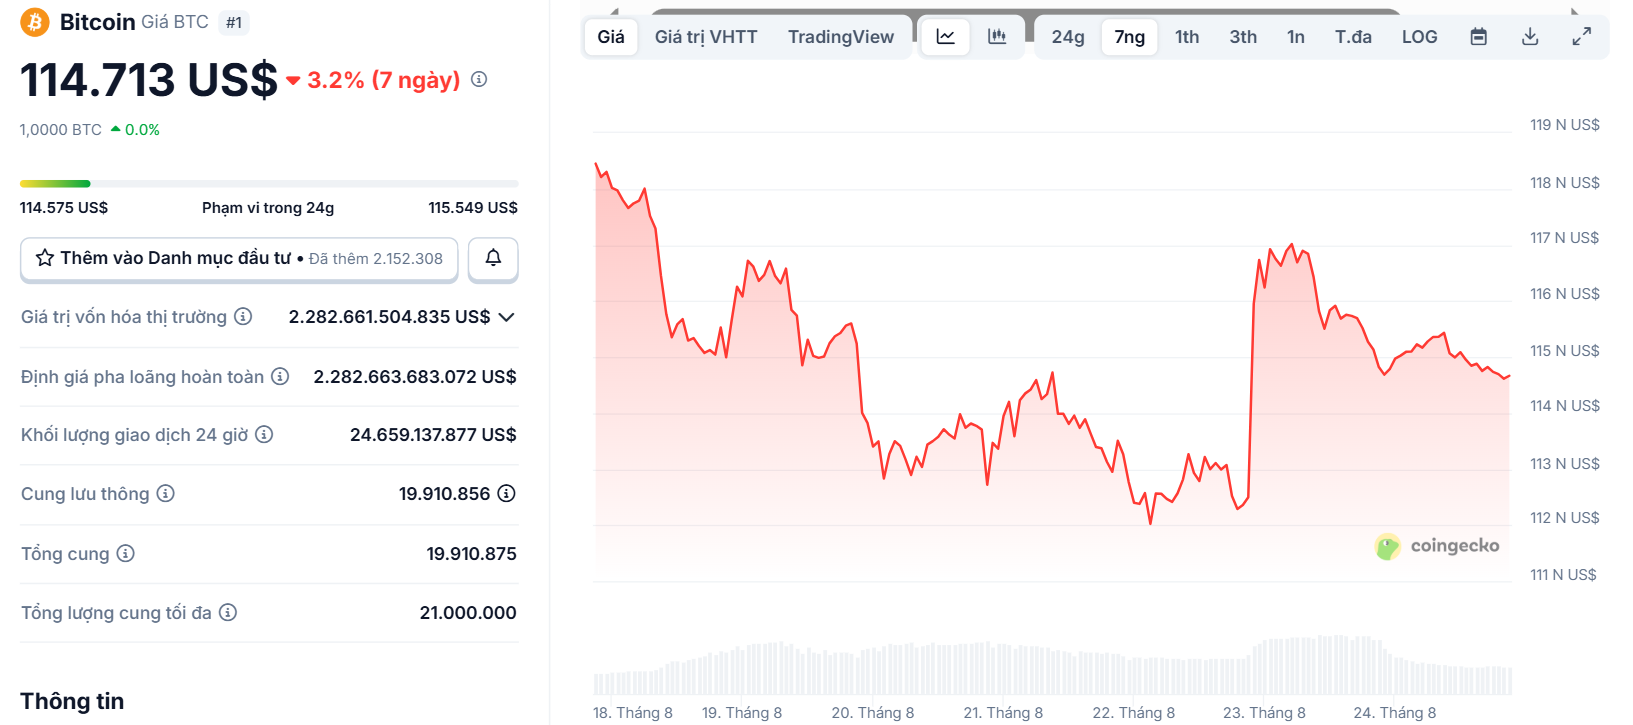Toggle the star to favorite Bitcoin

43,258
